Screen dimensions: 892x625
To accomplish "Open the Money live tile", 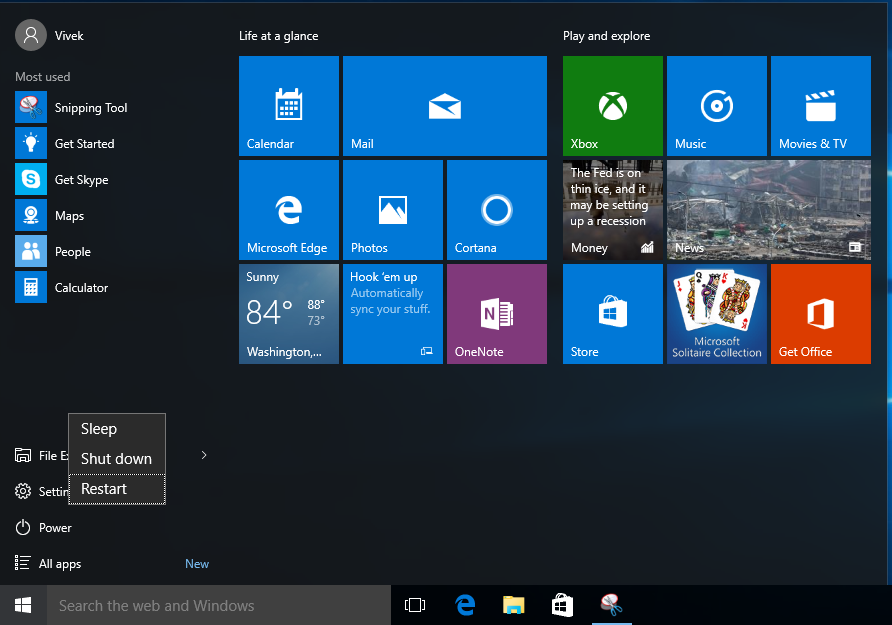I will 613,209.
